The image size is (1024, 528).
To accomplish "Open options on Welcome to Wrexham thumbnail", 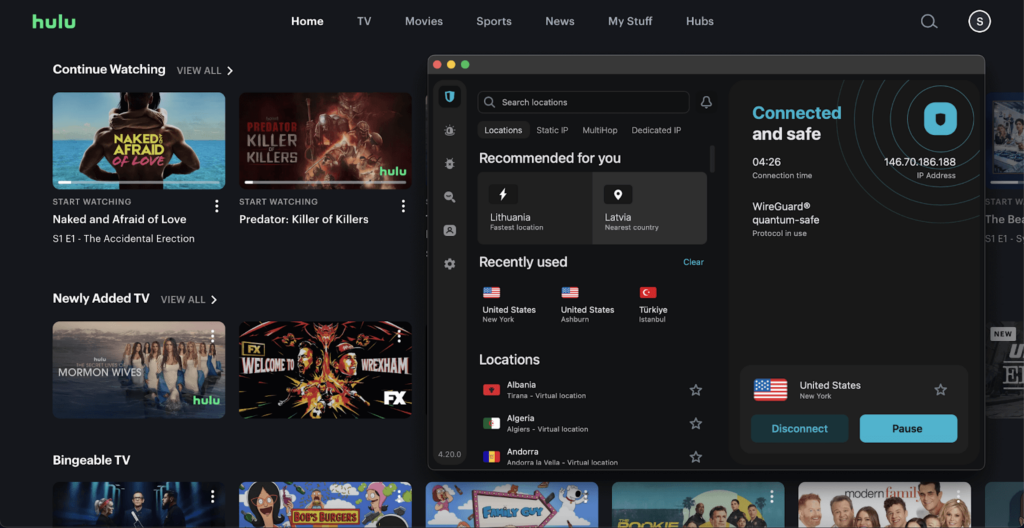I will pyautogui.click(x=398, y=336).
